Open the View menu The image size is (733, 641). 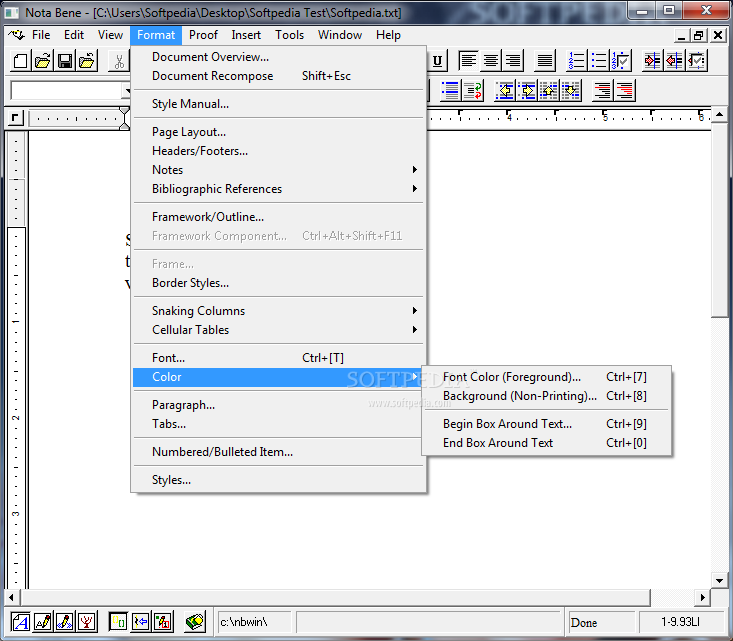click(x=110, y=35)
